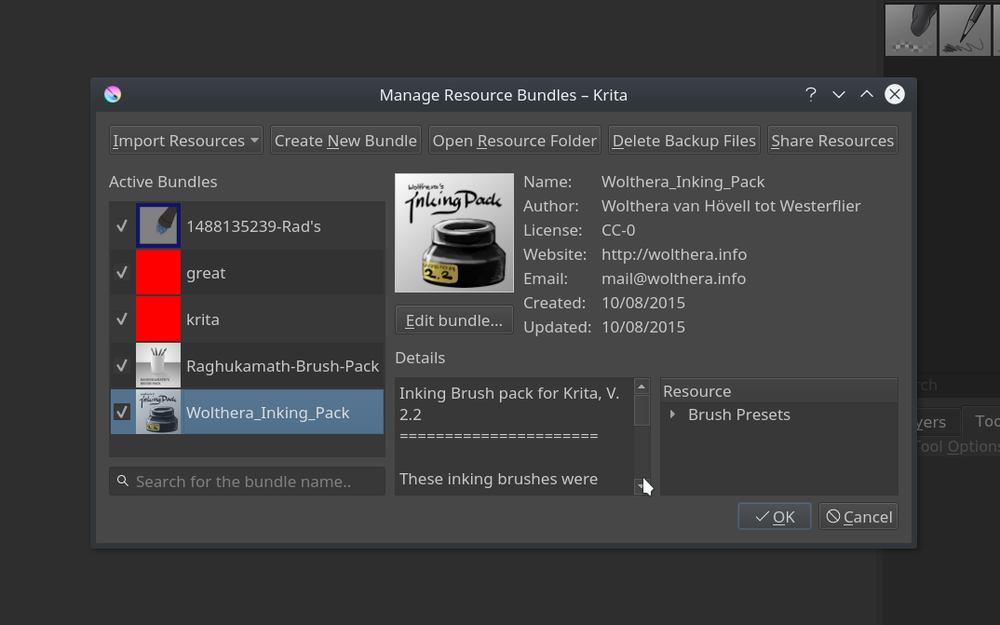
Task: Disable the great bundle checkbox
Action: pyautogui.click(x=122, y=273)
